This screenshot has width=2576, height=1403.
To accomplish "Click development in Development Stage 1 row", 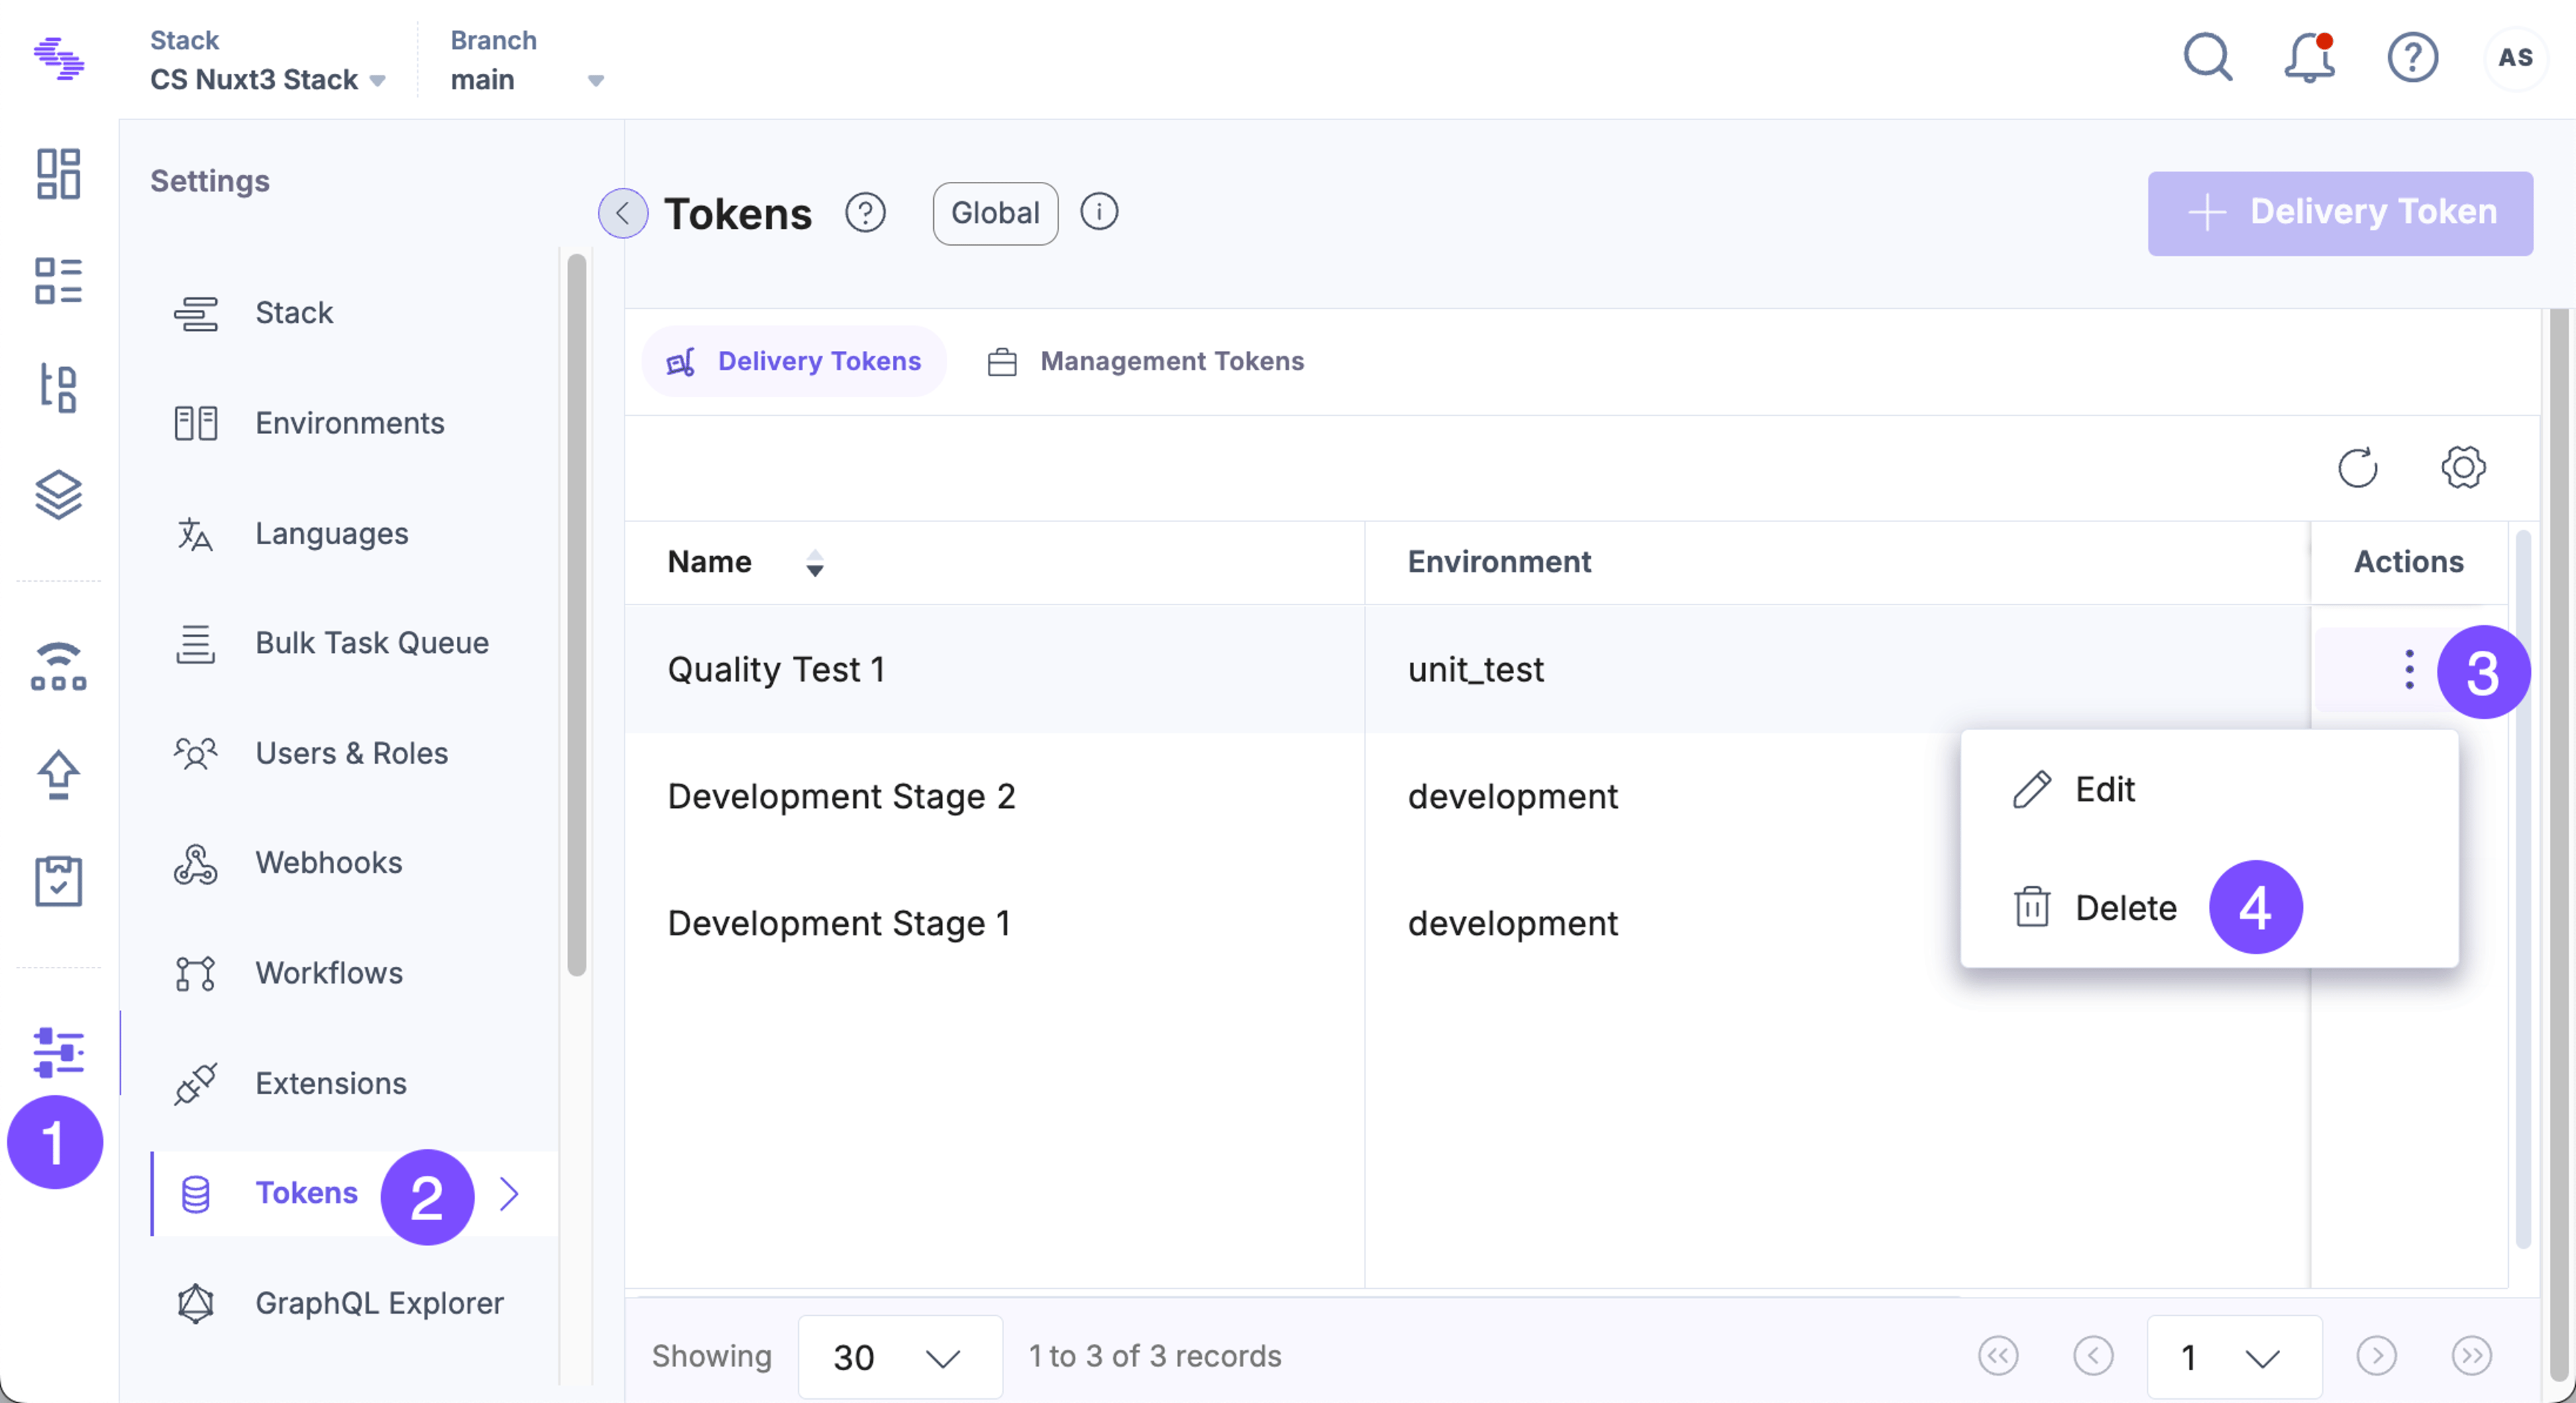I will (1512, 923).
